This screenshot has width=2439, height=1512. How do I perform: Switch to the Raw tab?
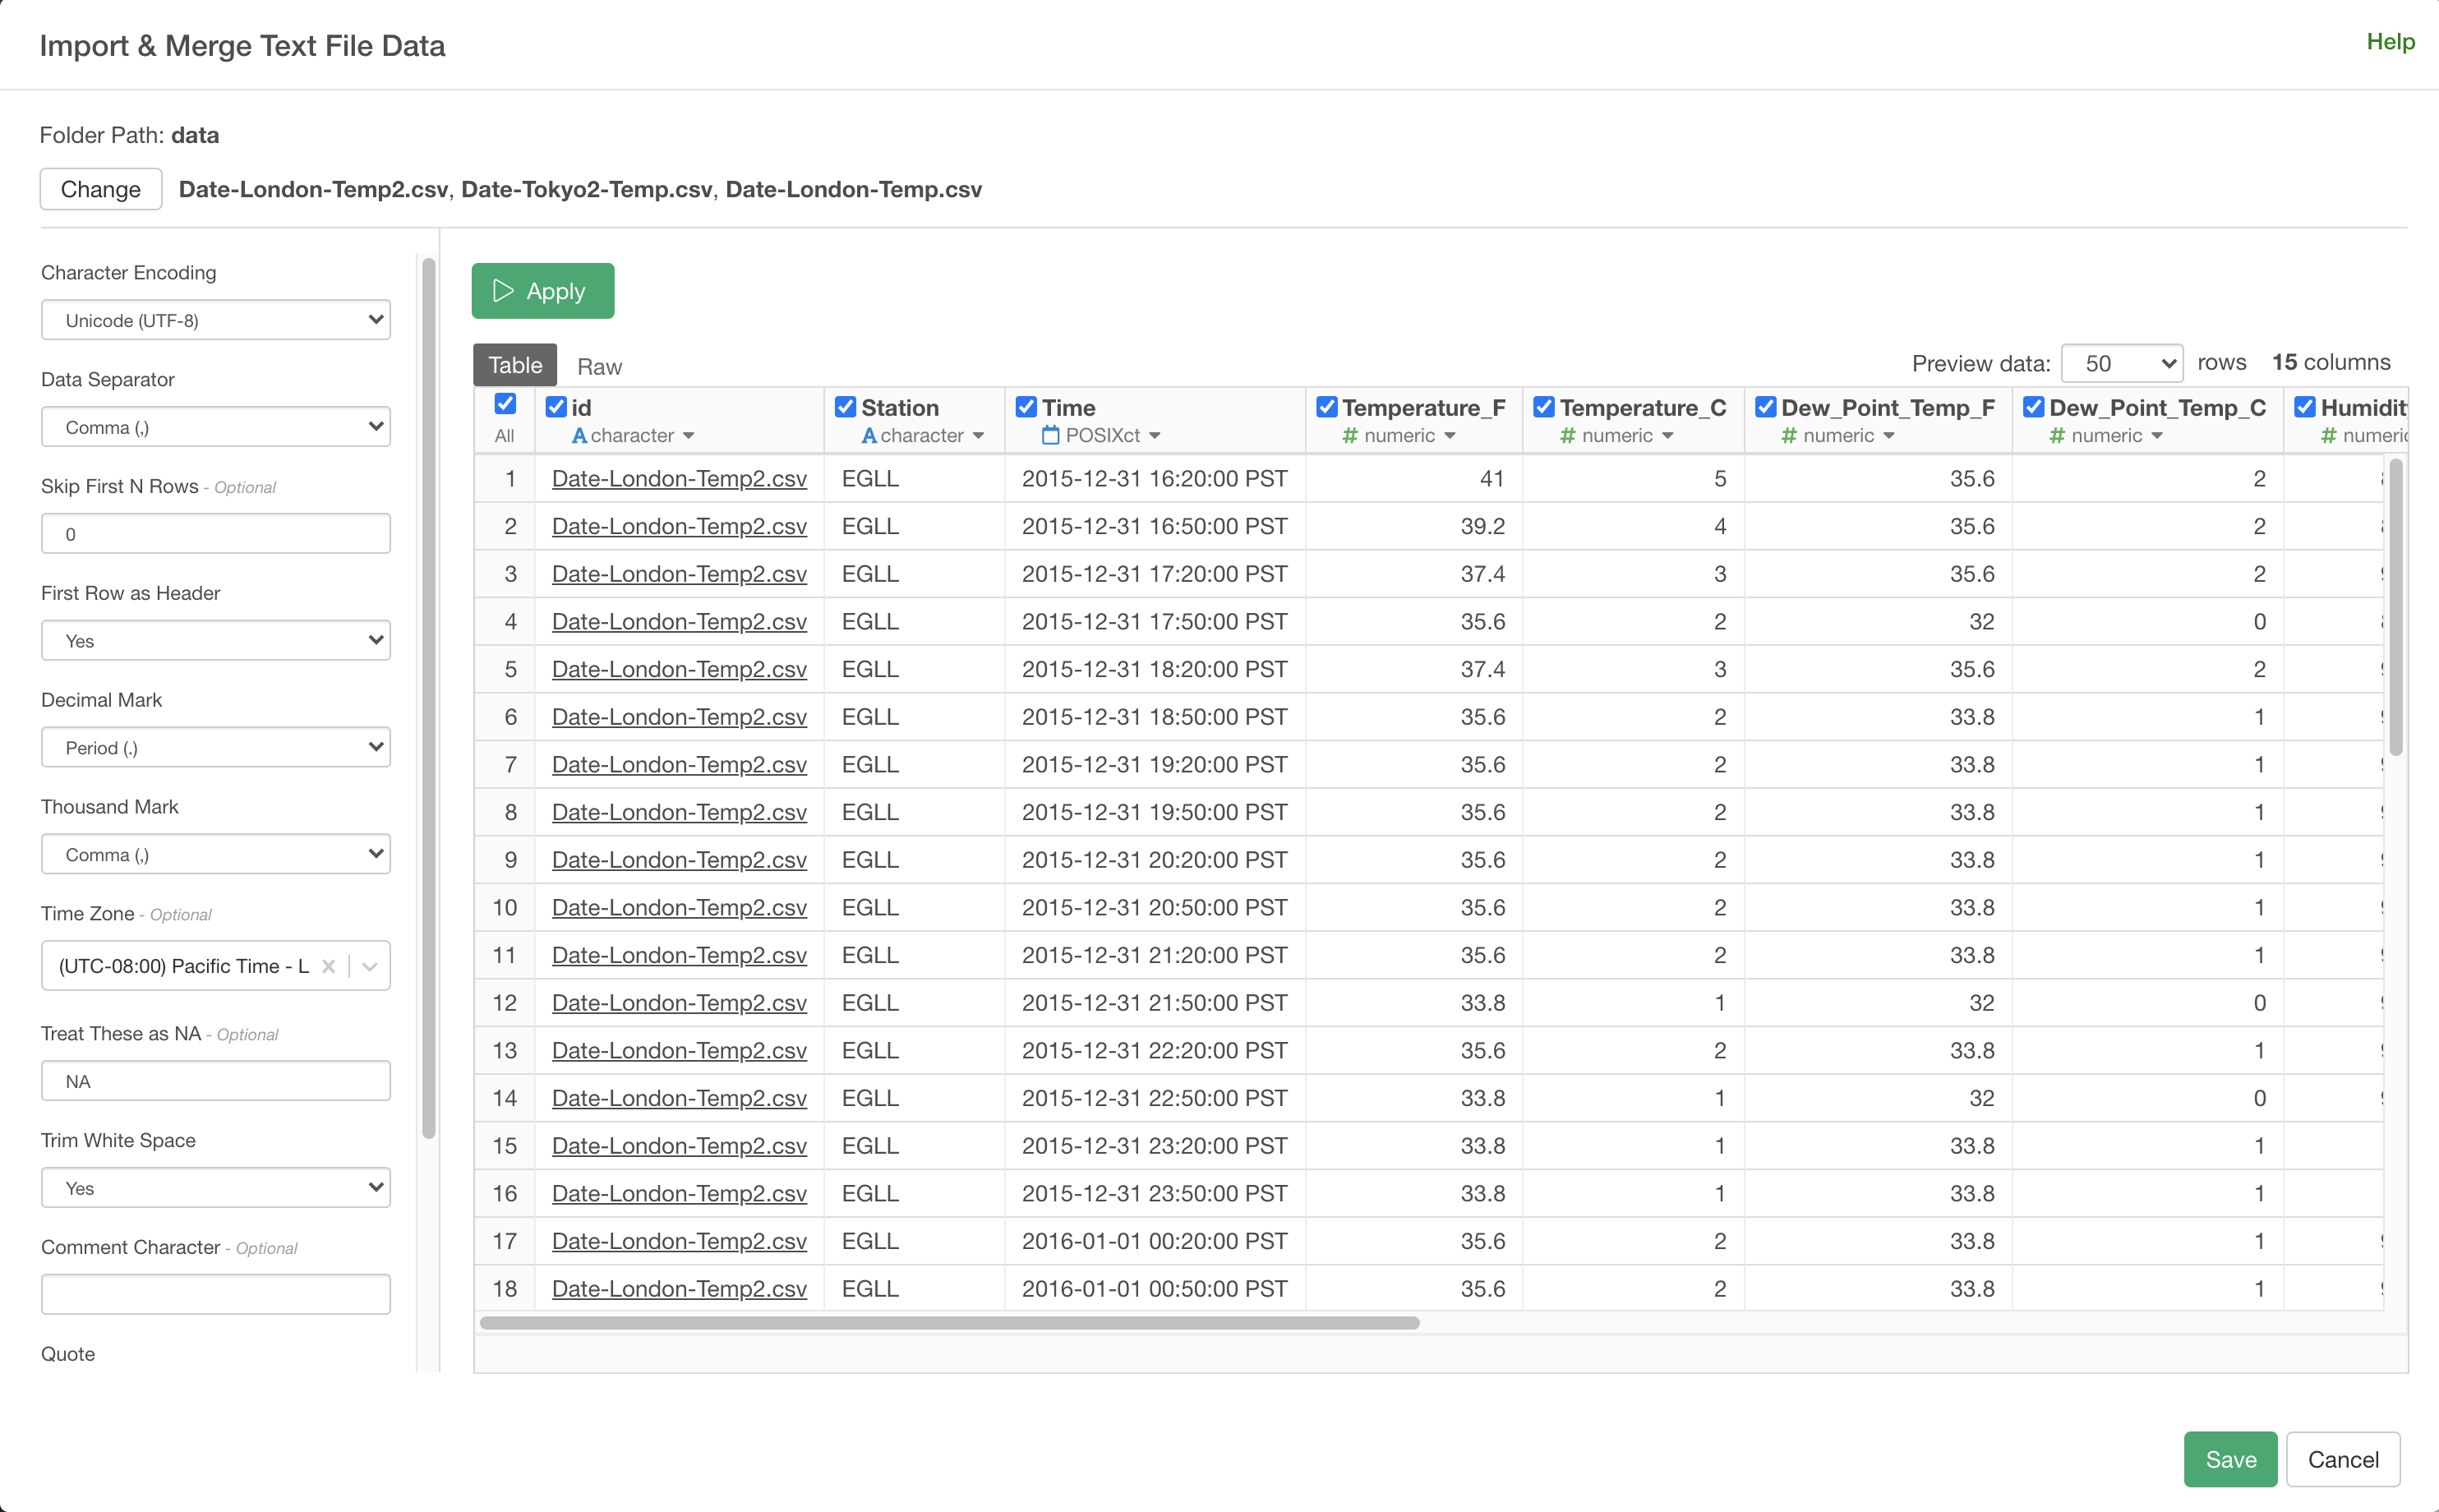pos(599,367)
